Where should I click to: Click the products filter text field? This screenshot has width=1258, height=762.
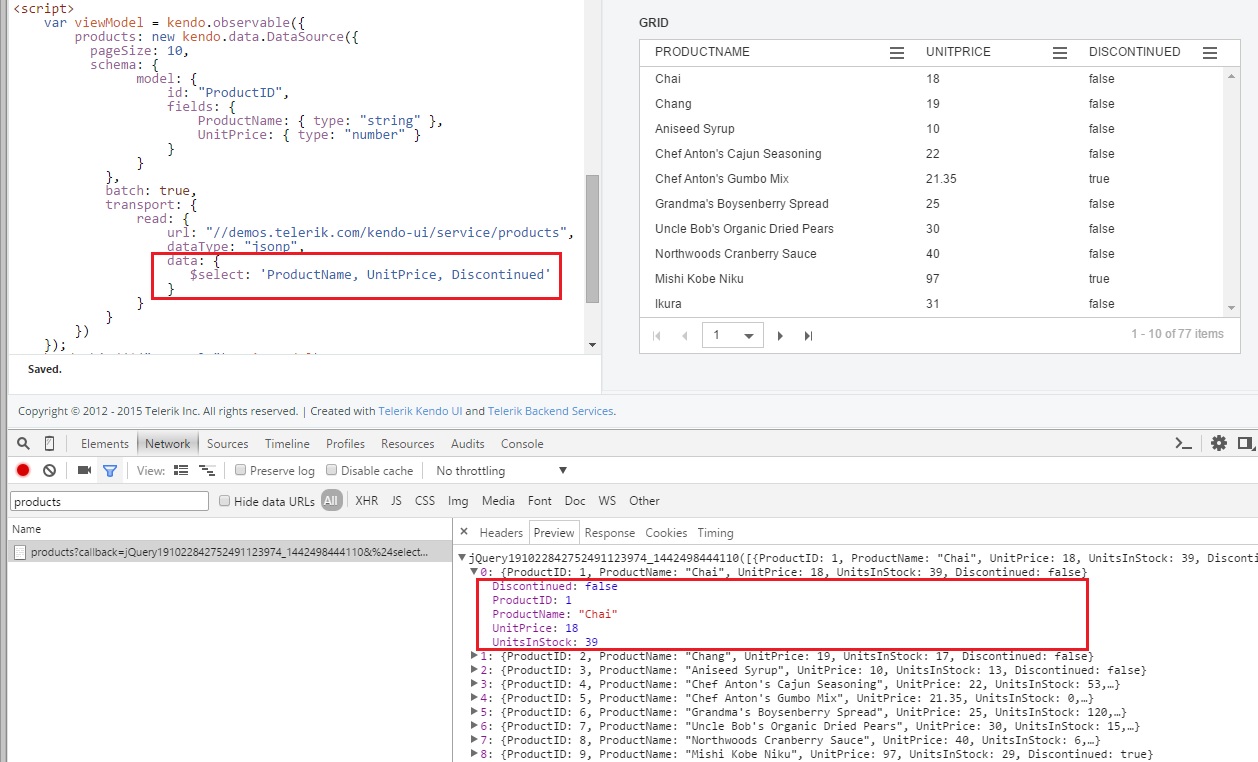(110, 501)
